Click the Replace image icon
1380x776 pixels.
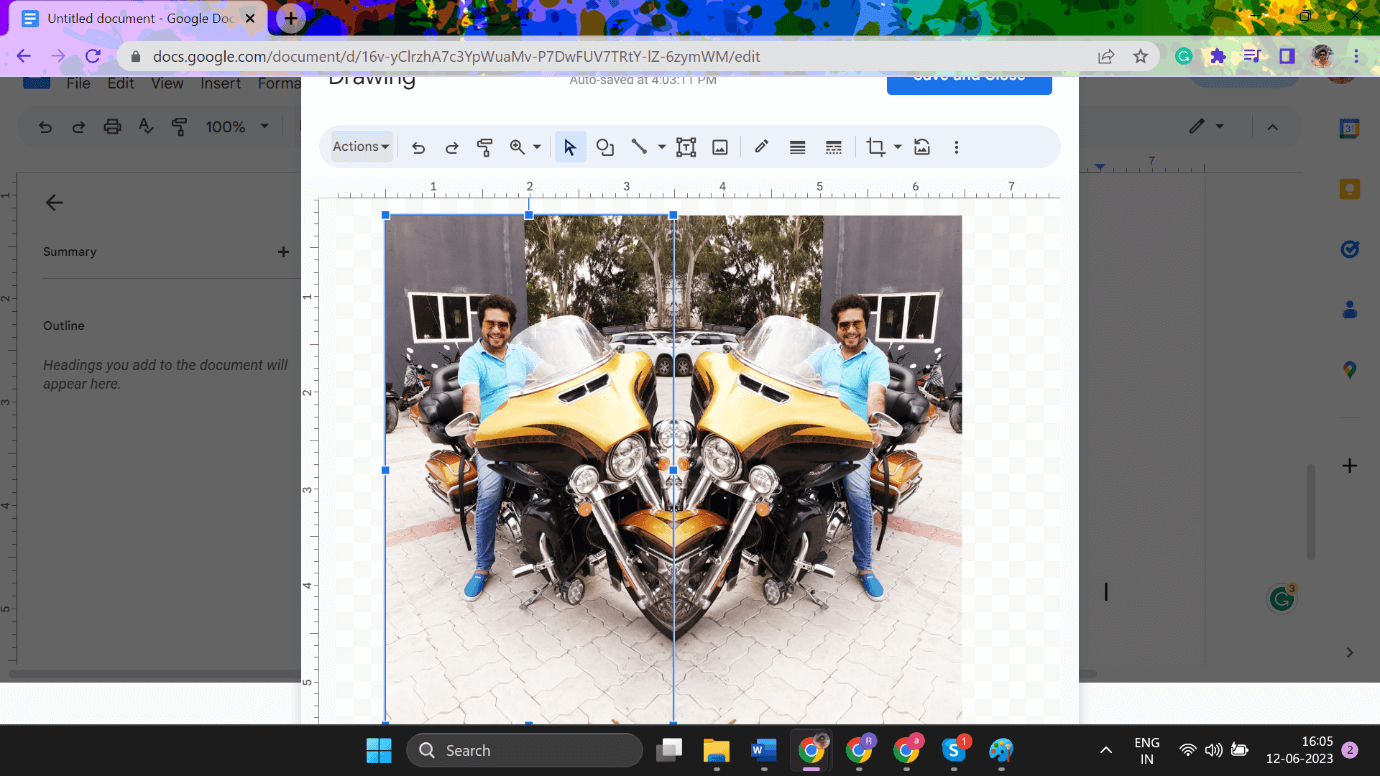921,147
